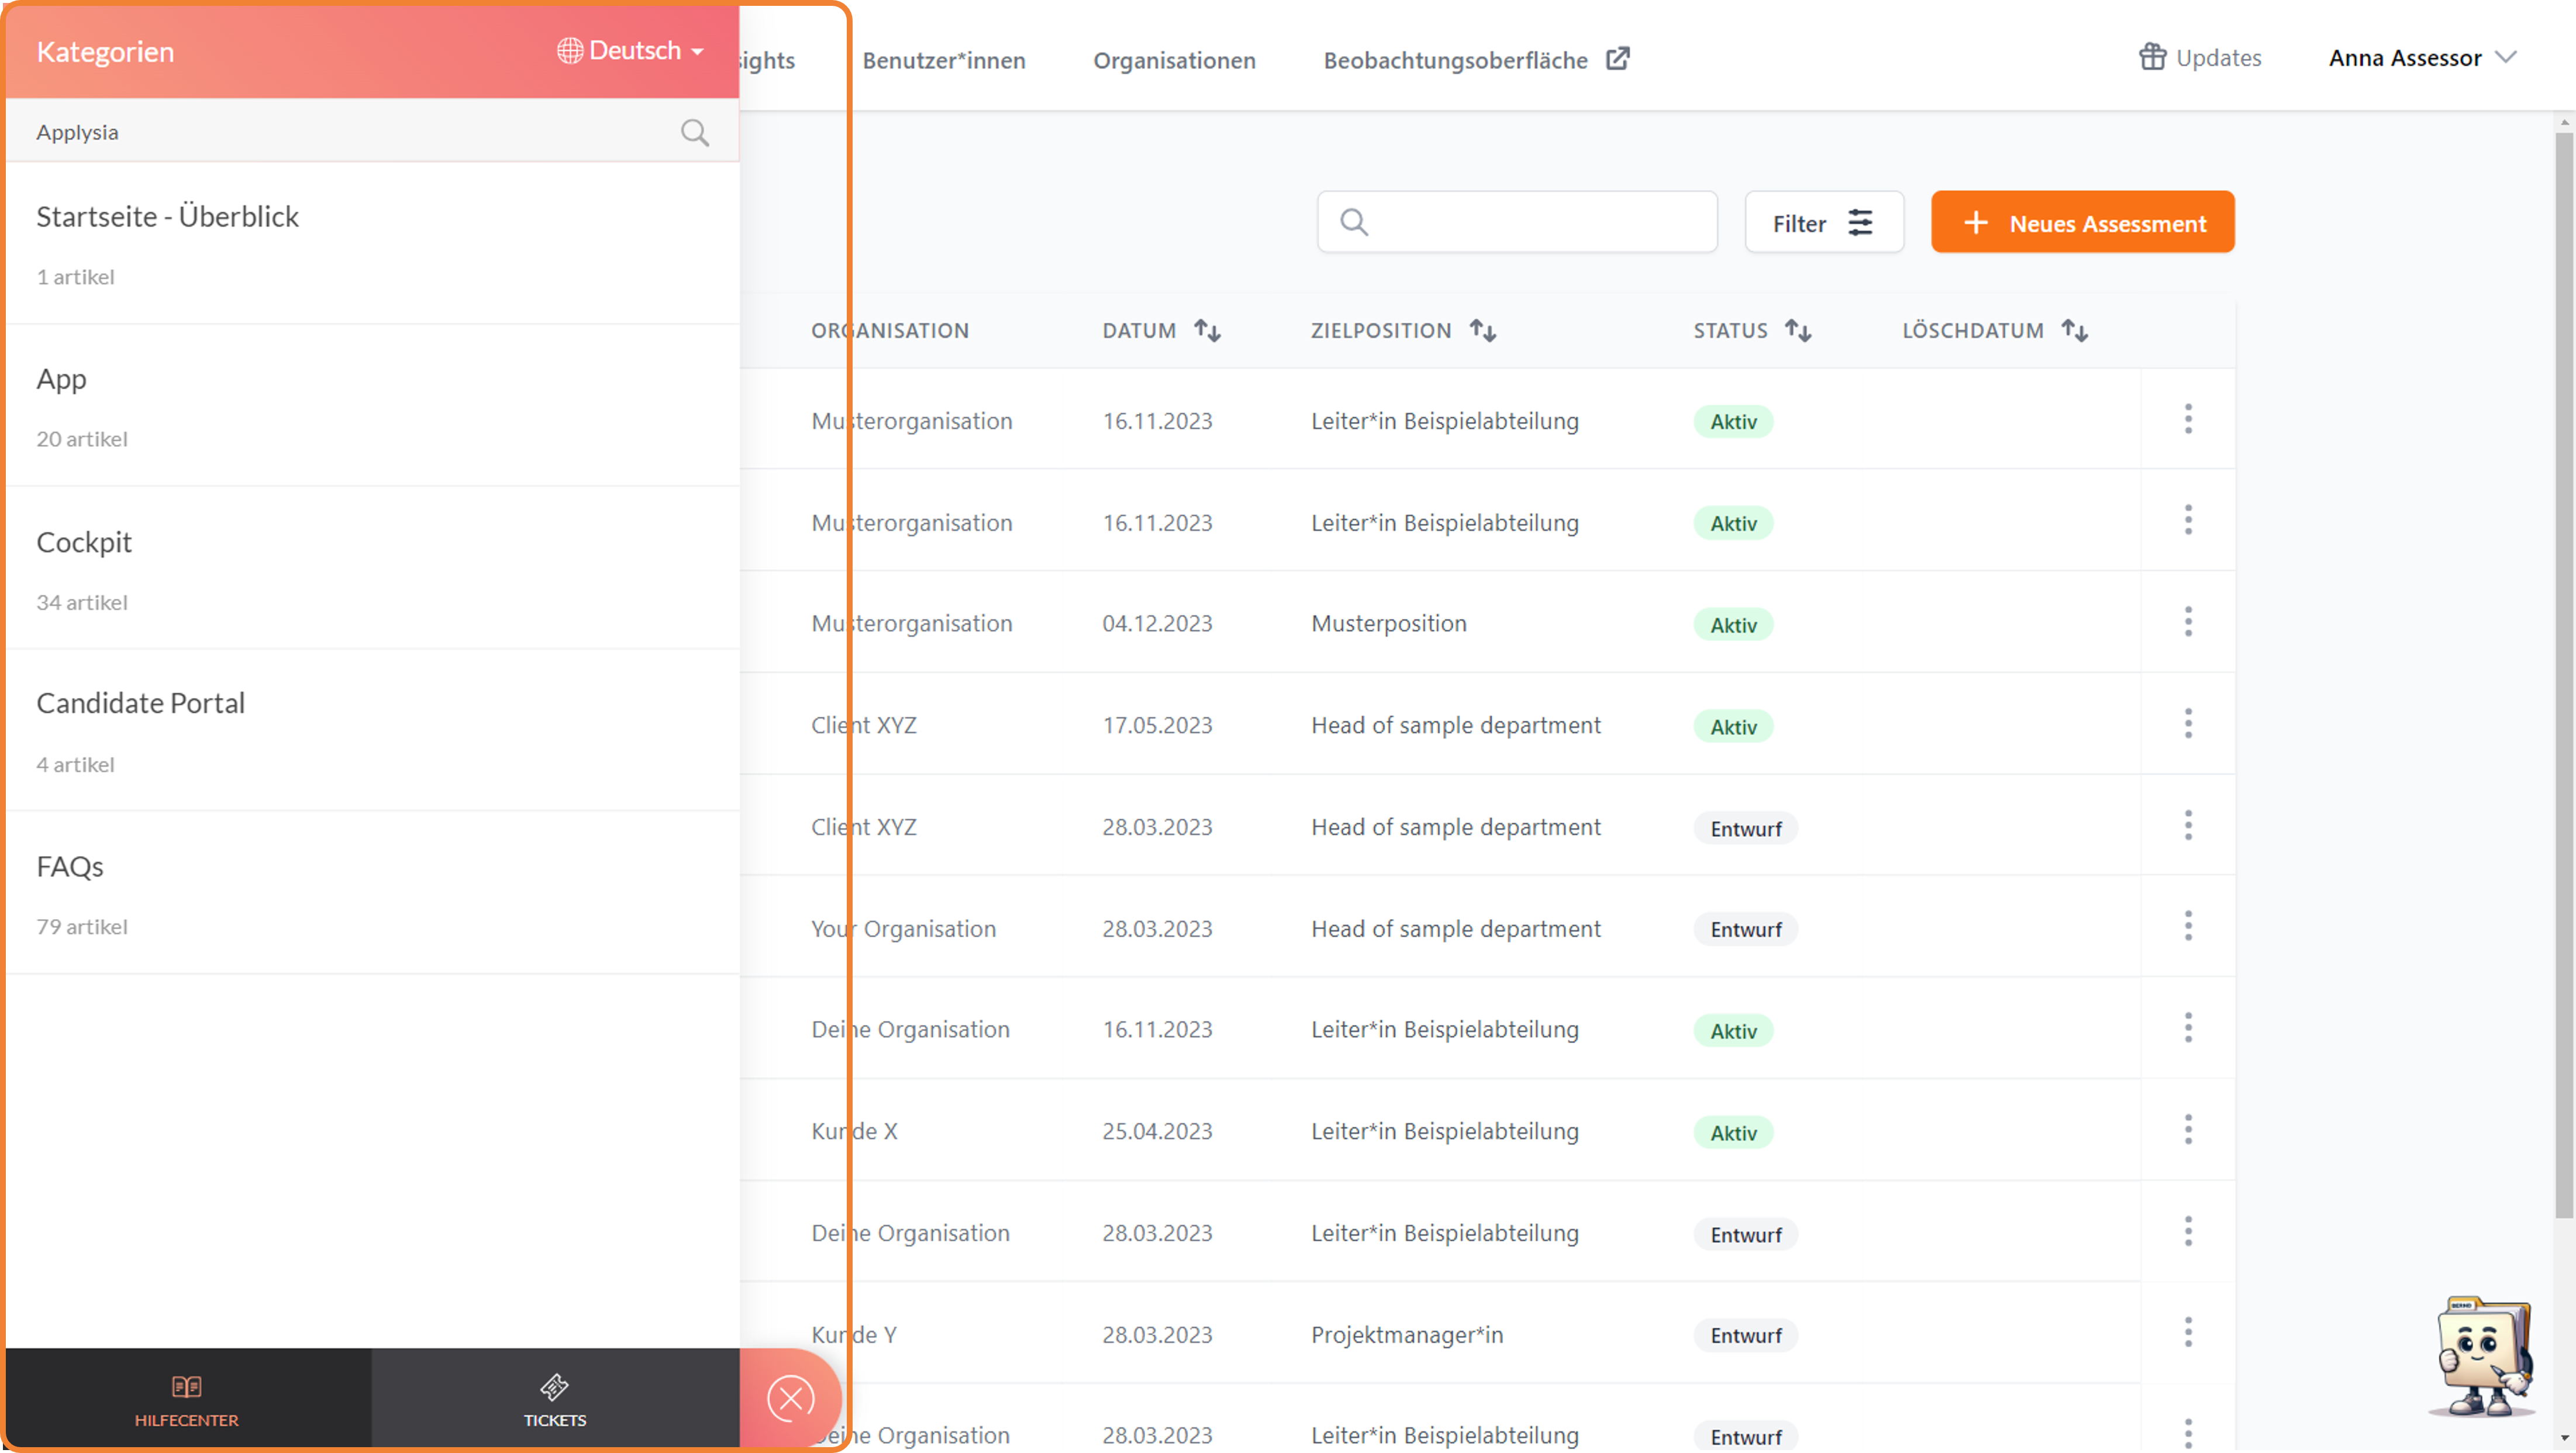Viewport: 2576px width, 1453px height.
Task: Click the date 17.05.2023
Action: point(1157,725)
